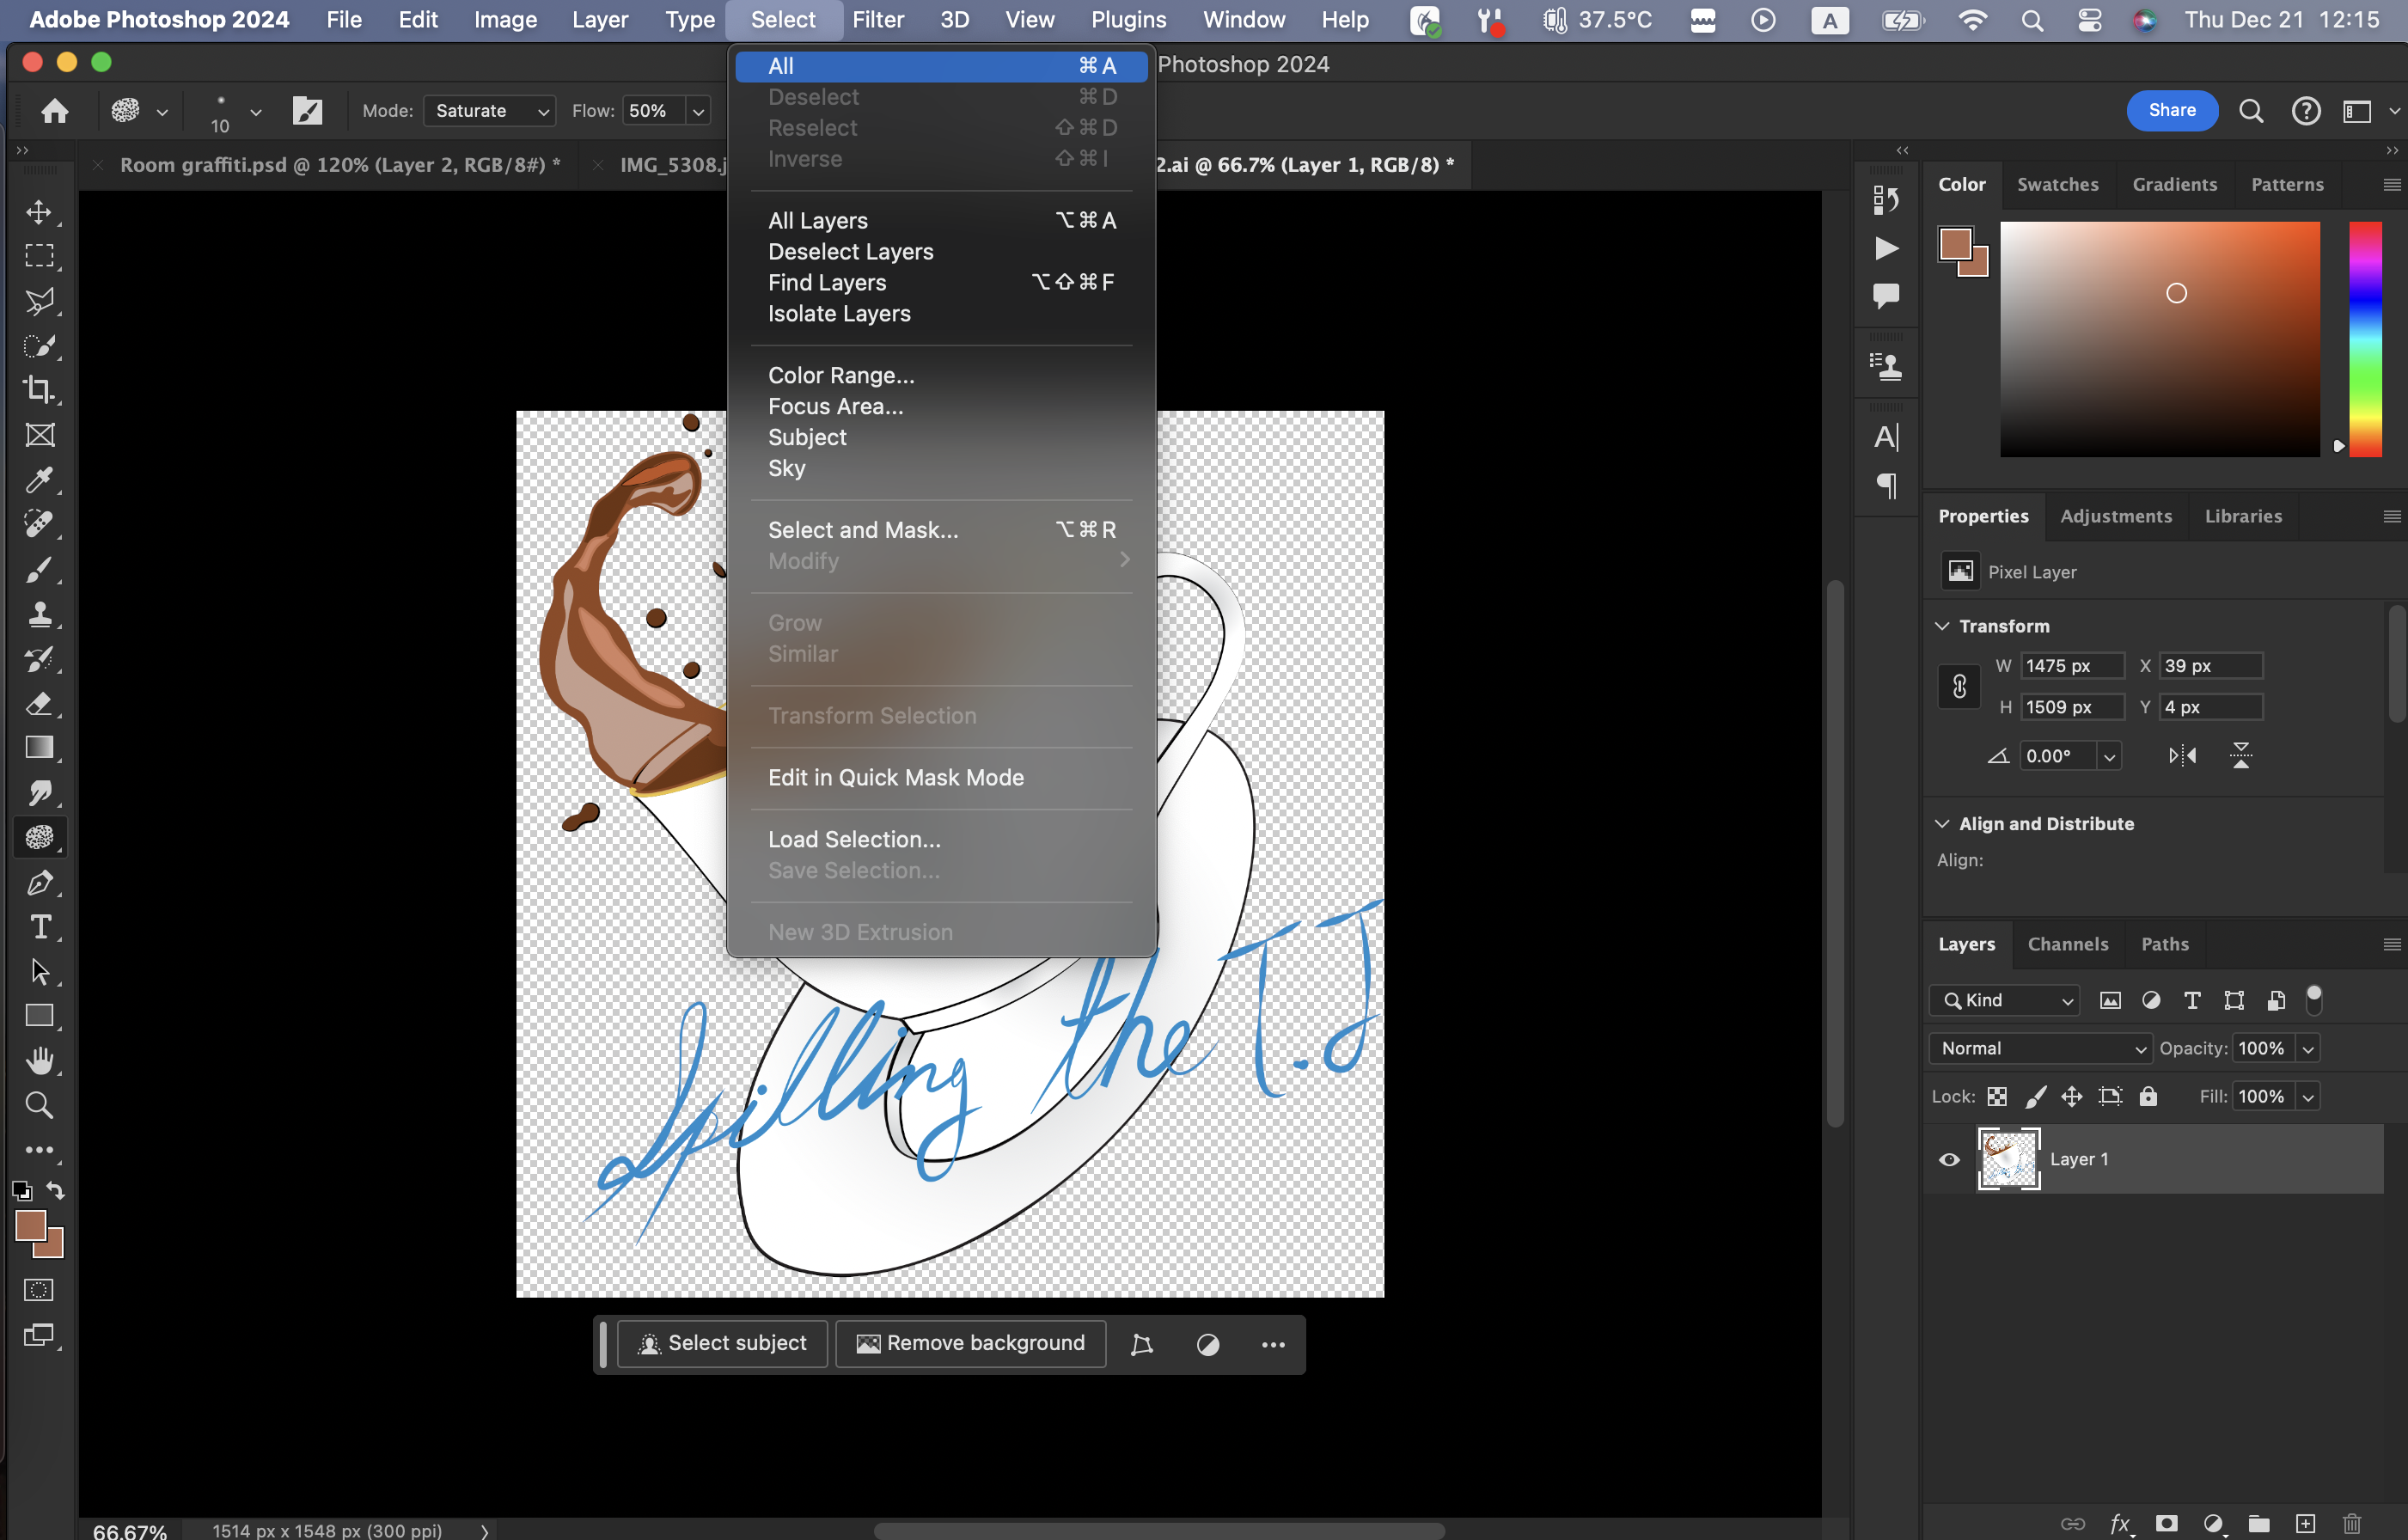Select the Eyedropper tool
2408x1540 pixels.
pos(39,480)
